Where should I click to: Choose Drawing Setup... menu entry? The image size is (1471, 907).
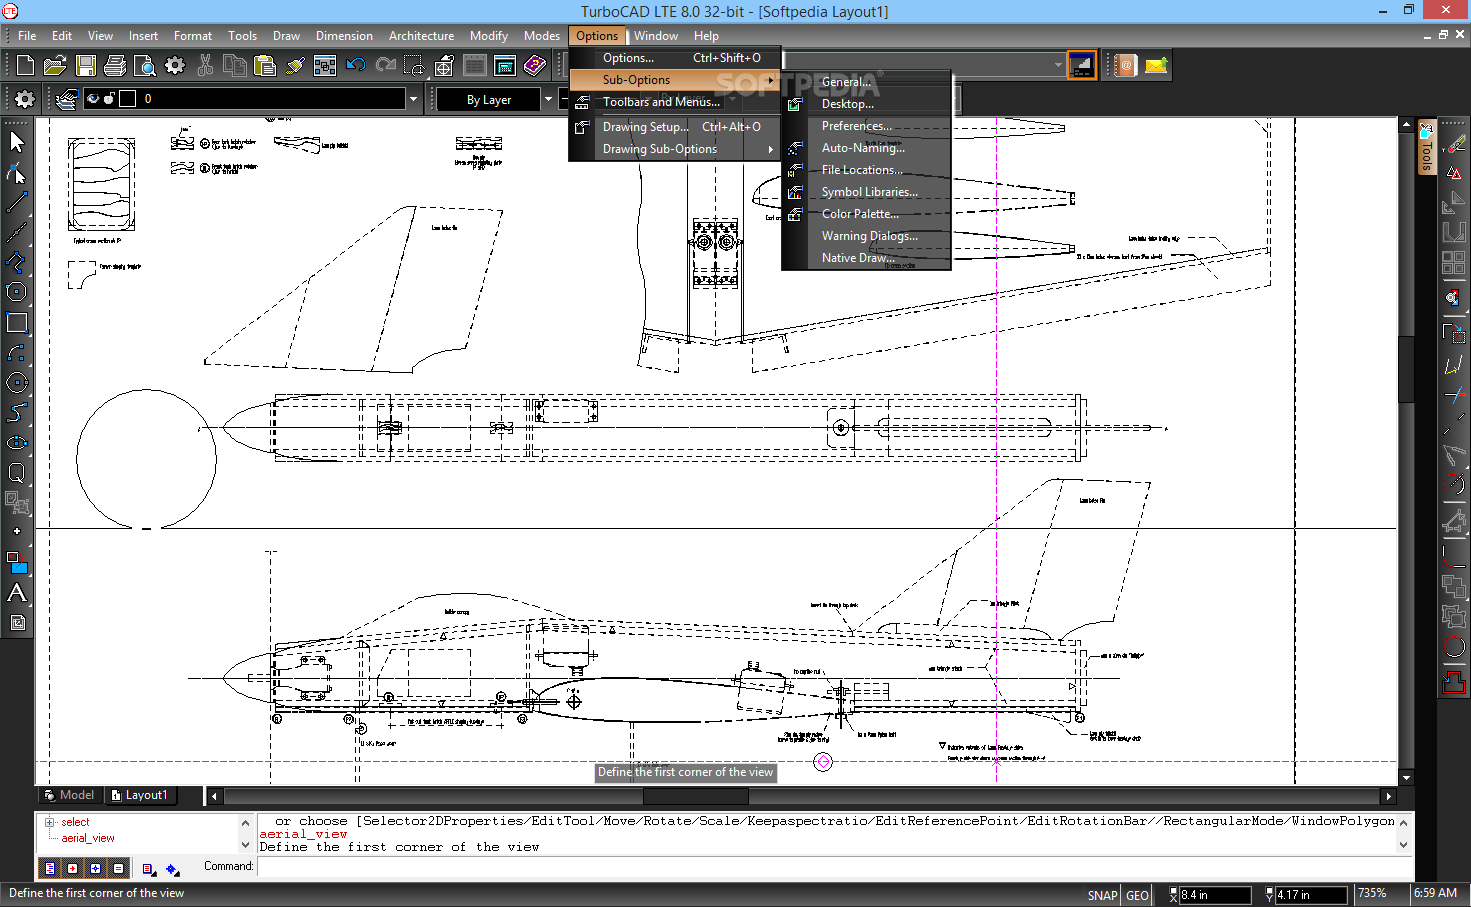pos(675,127)
